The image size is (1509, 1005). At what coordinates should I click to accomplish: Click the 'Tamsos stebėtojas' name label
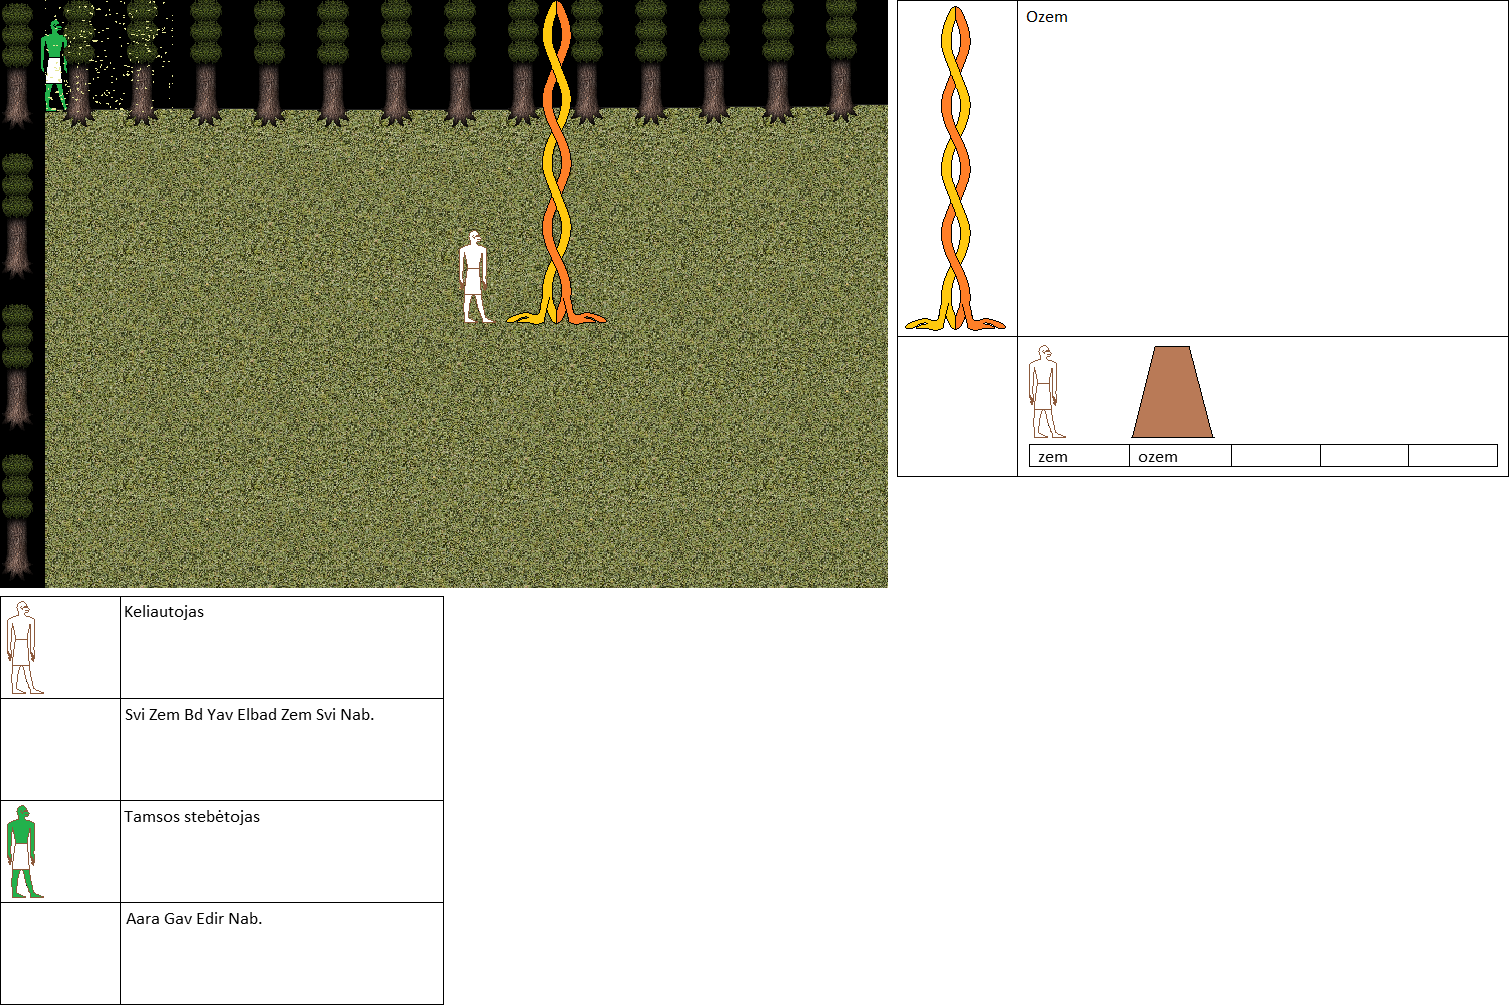click(x=192, y=817)
